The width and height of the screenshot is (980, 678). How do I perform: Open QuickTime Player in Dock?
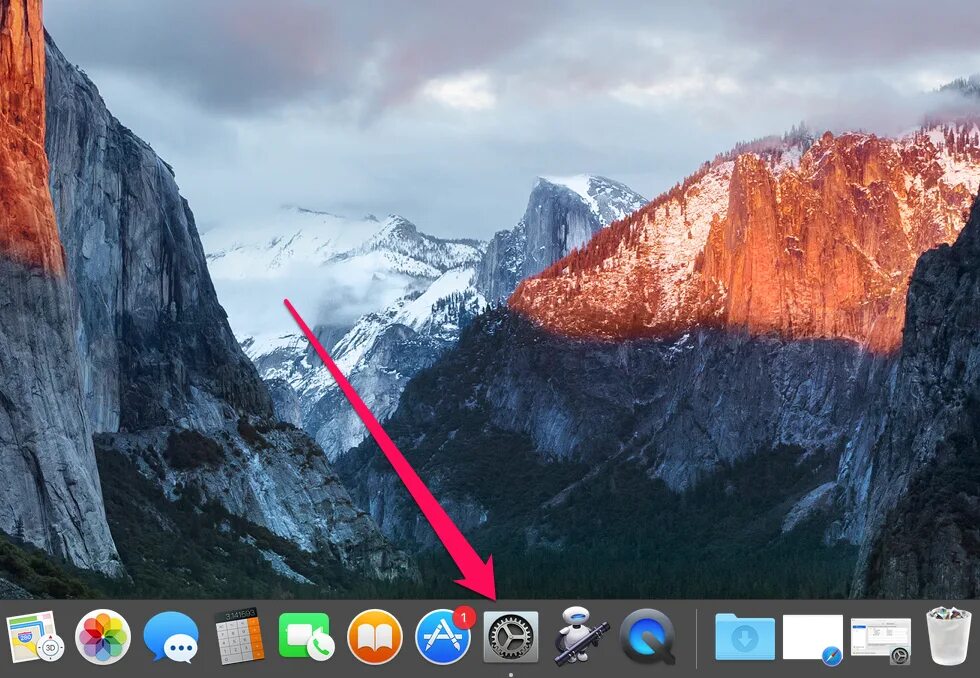pos(648,637)
